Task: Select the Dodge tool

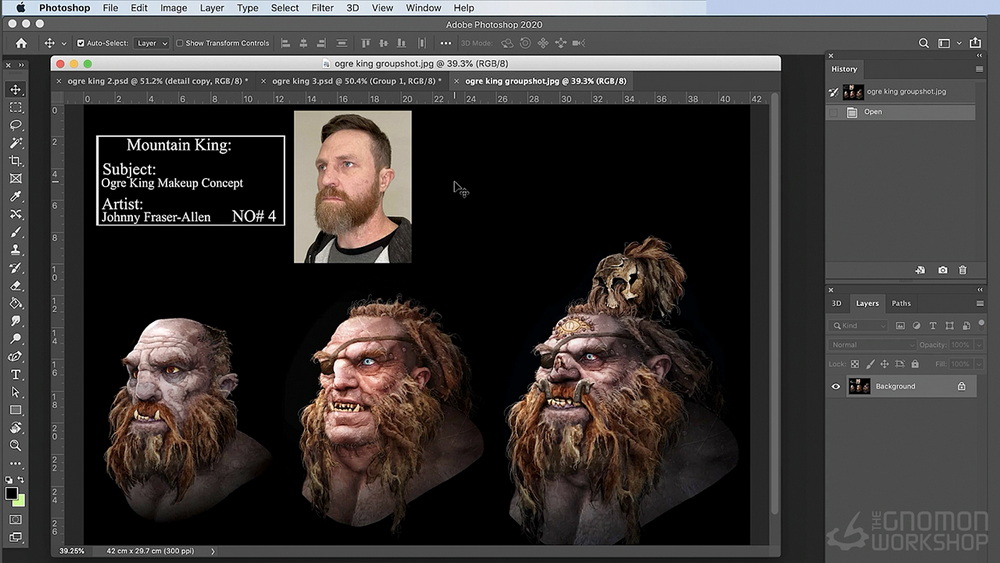Action: click(16, 339)
